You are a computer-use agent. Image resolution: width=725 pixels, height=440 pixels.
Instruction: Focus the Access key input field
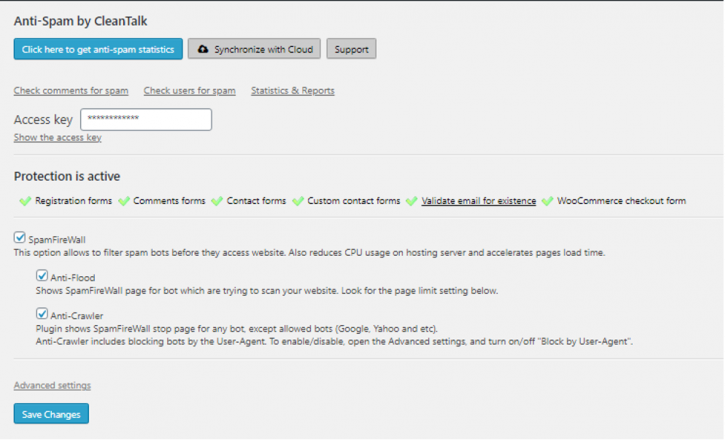[x=146, y=119]
